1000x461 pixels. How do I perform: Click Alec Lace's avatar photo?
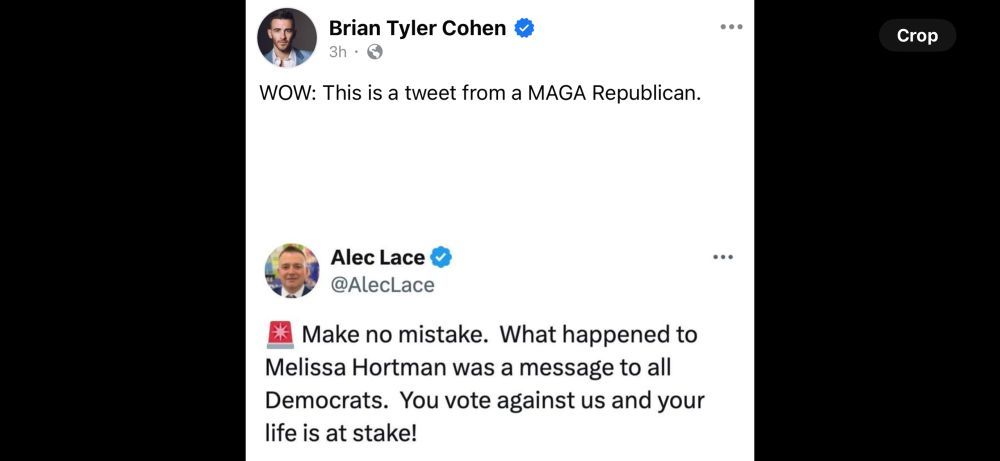292,270
